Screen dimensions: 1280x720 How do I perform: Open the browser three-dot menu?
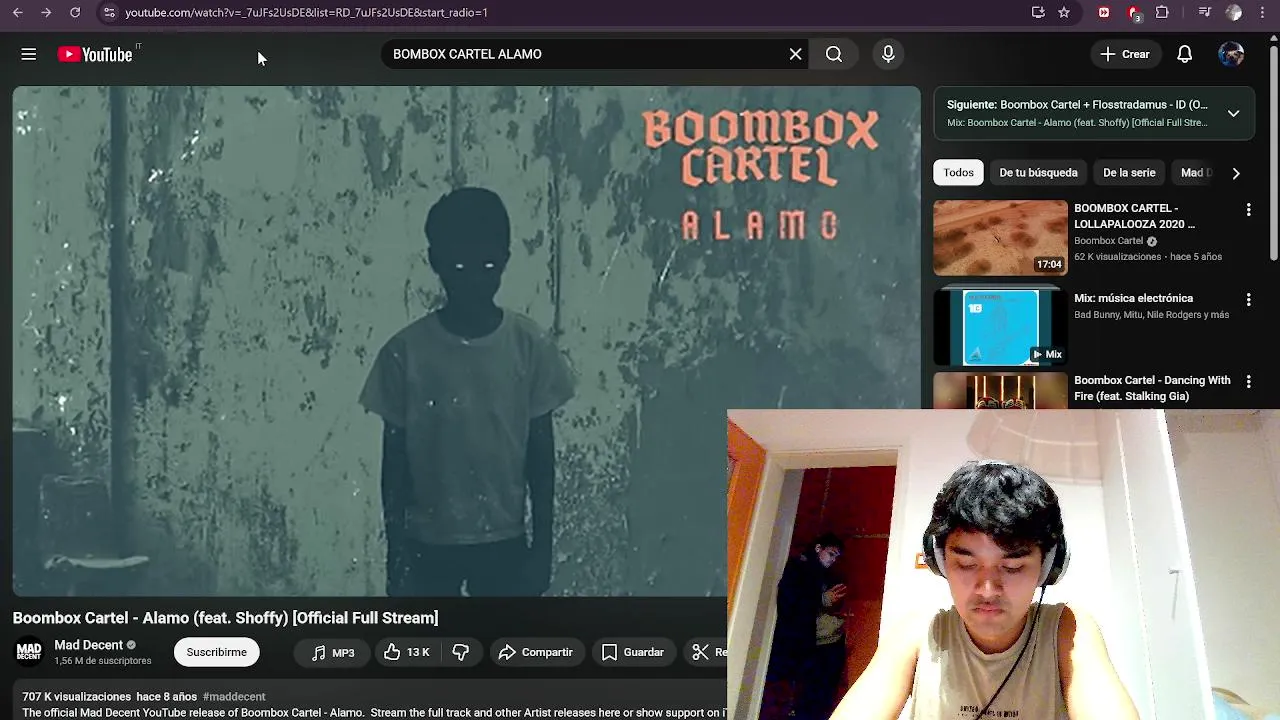pyautogui.click(x=1263, y=12)
